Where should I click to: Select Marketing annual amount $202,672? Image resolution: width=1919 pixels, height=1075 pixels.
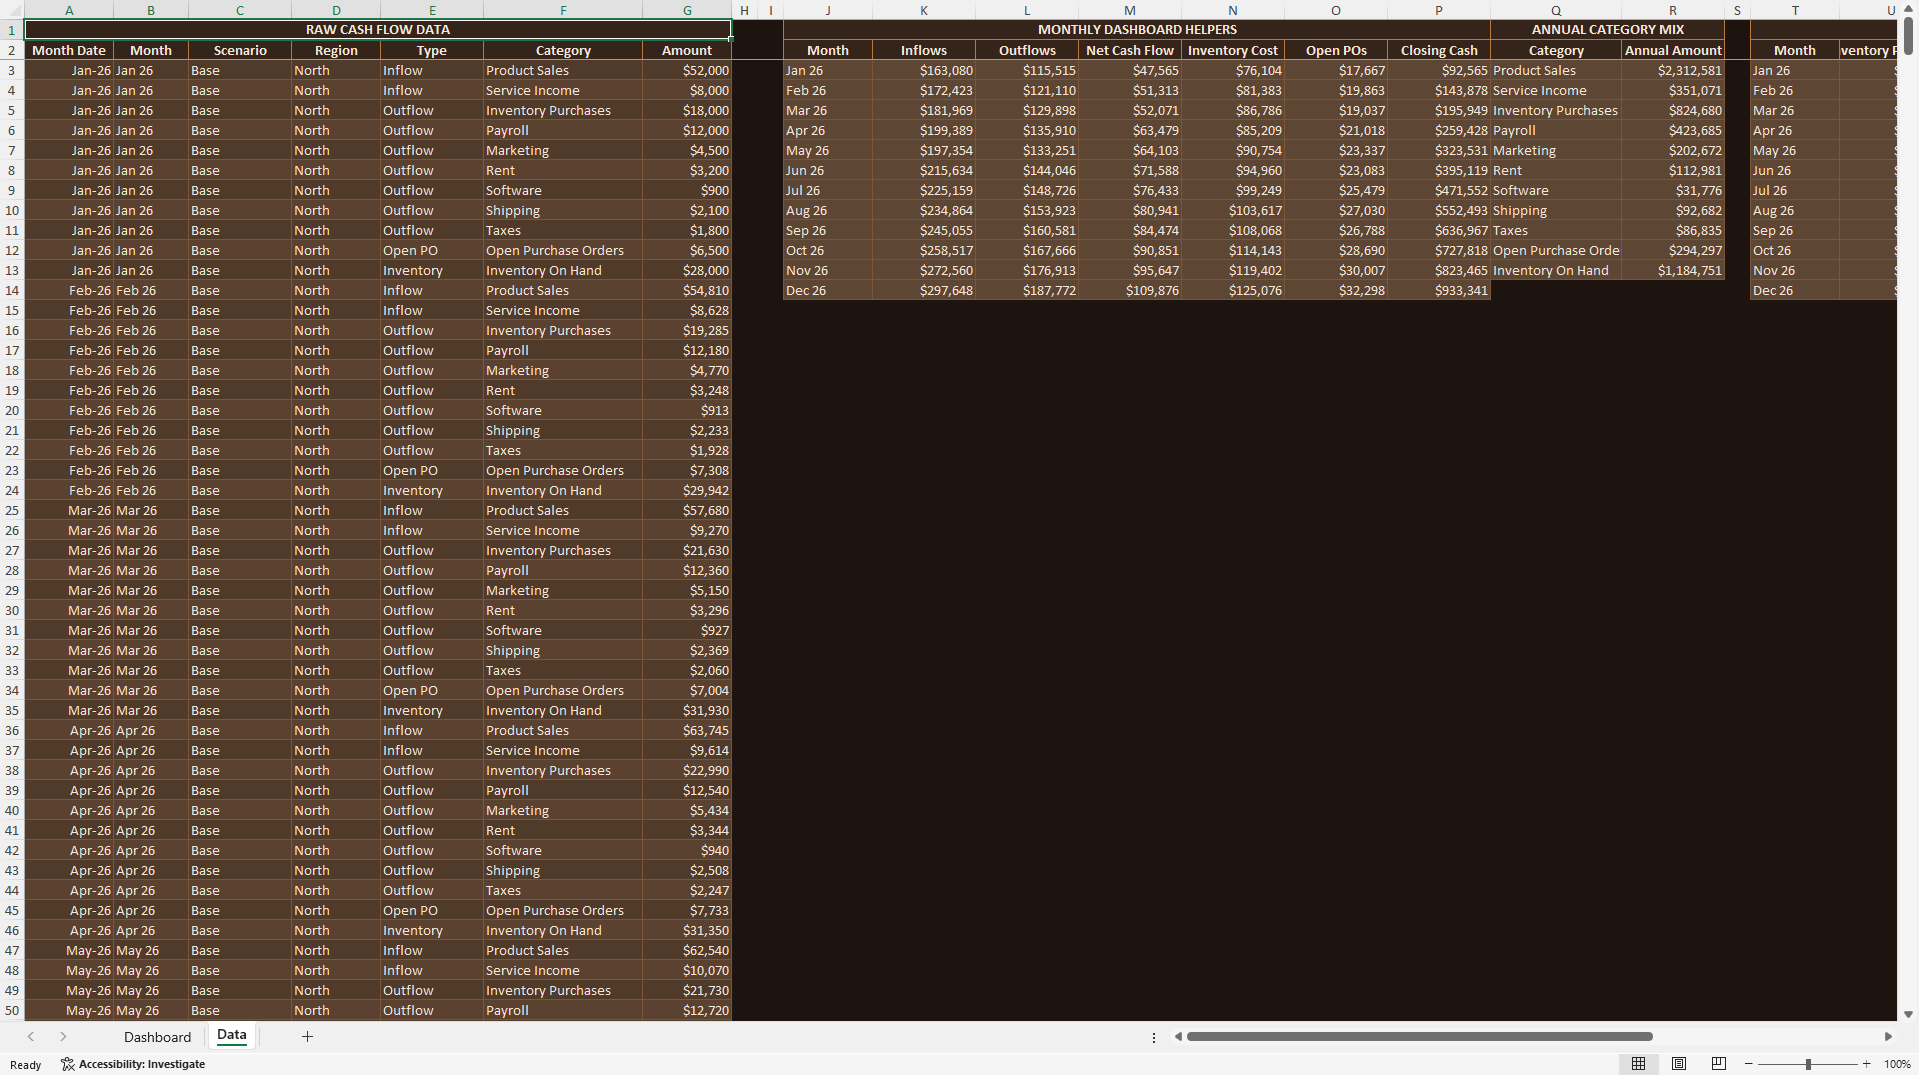[x=1673, y=150]
